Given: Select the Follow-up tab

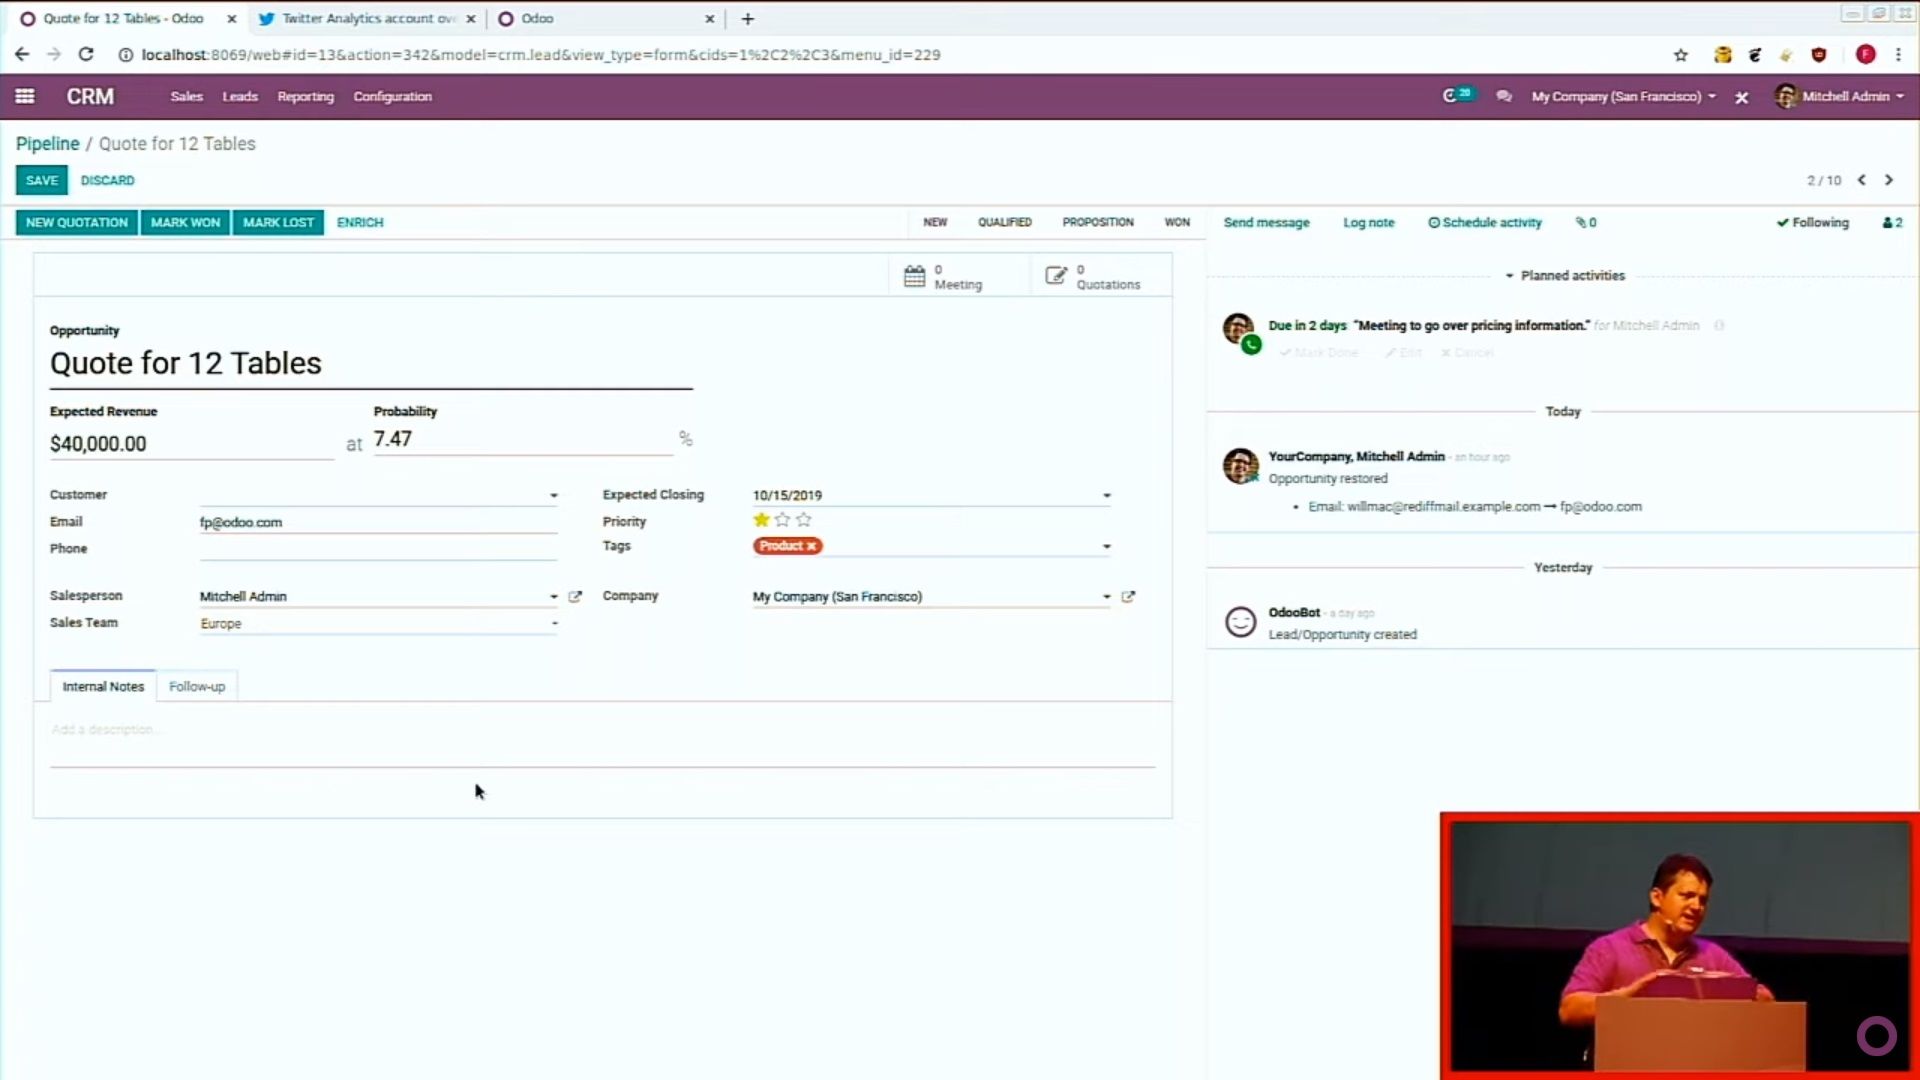Looking at the screenshot, I should [x=196, y=686].
